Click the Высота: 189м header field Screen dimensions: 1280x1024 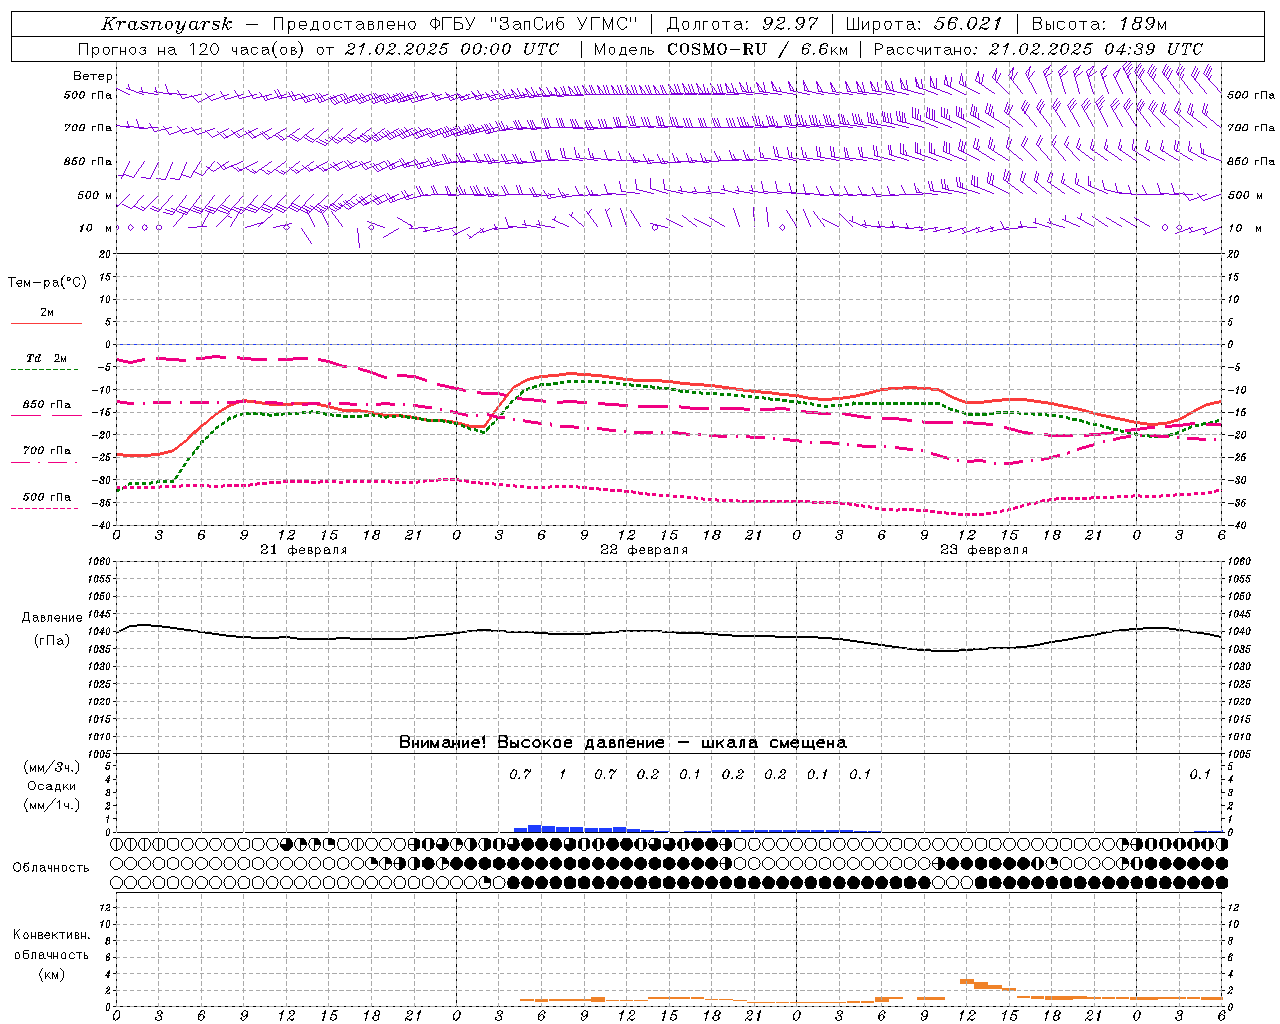click(1098, 24)
